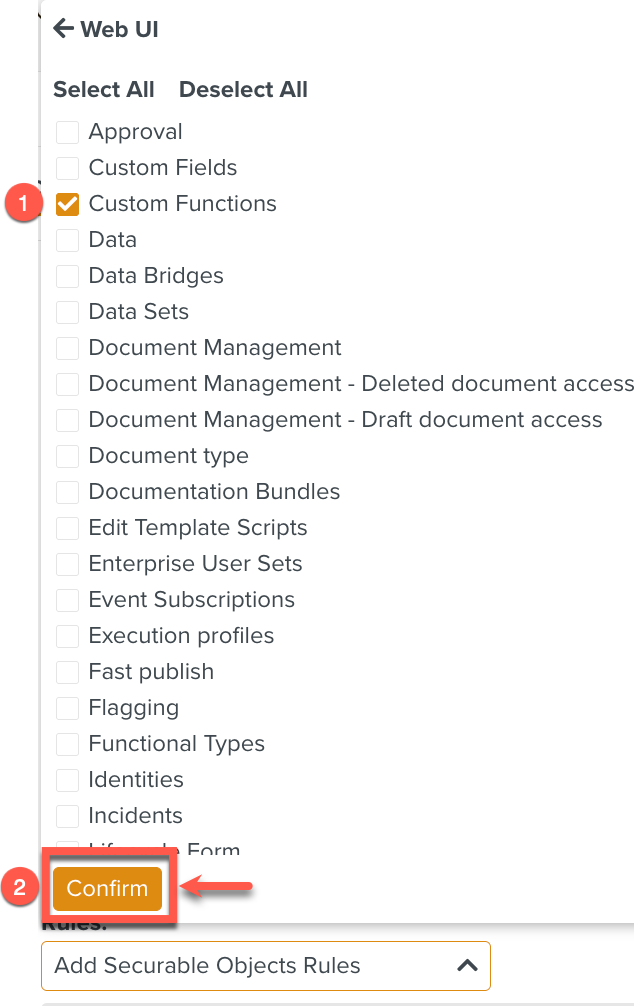634x1006 pixels.
Task: Enable Documentation Bundles
Action: (67, 492)
